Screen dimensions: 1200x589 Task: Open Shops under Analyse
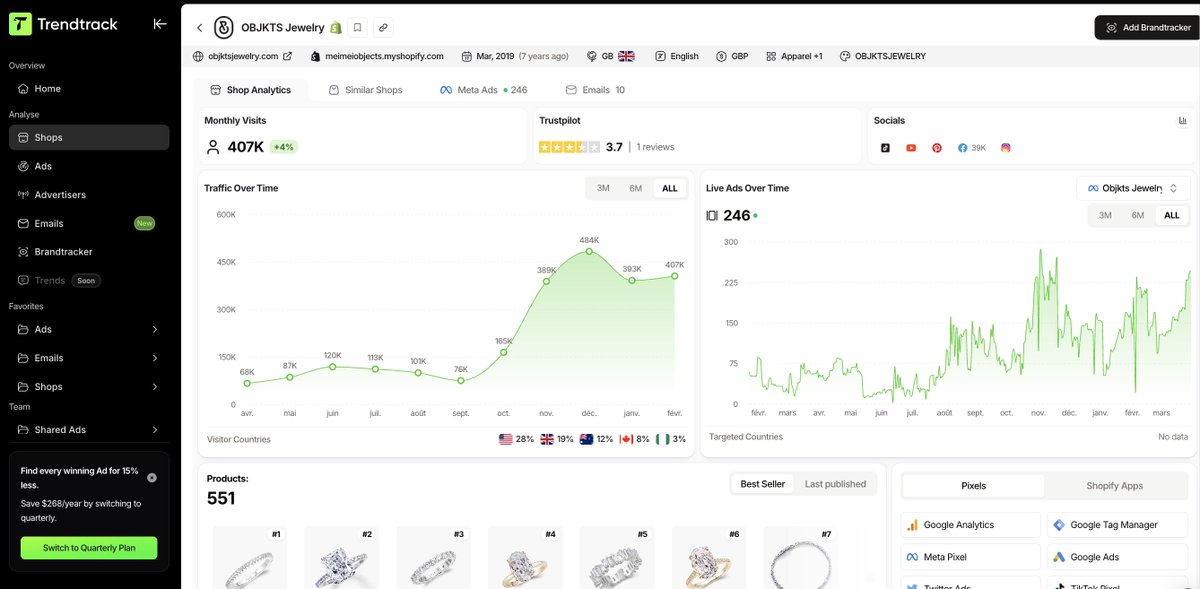pos(89,137)
